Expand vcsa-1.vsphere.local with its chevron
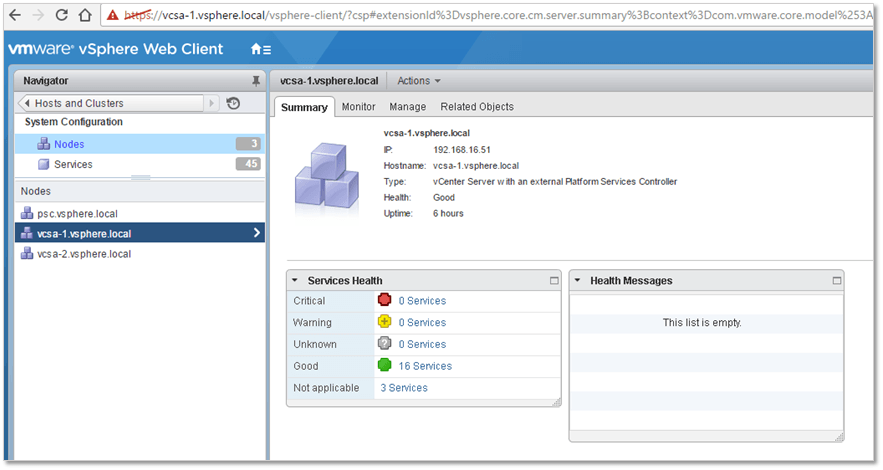 click(256, 232)
